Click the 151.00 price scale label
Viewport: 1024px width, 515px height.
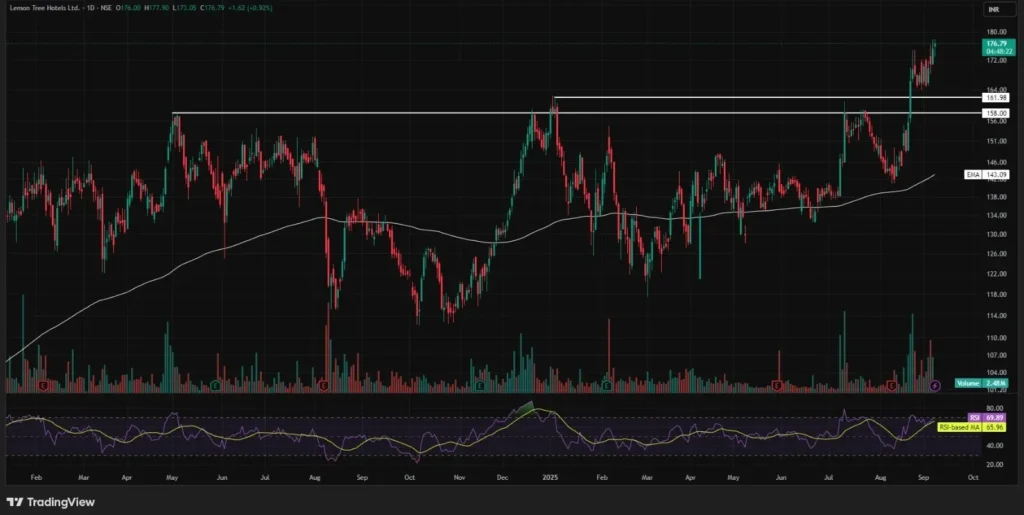(x=997, y=141)
